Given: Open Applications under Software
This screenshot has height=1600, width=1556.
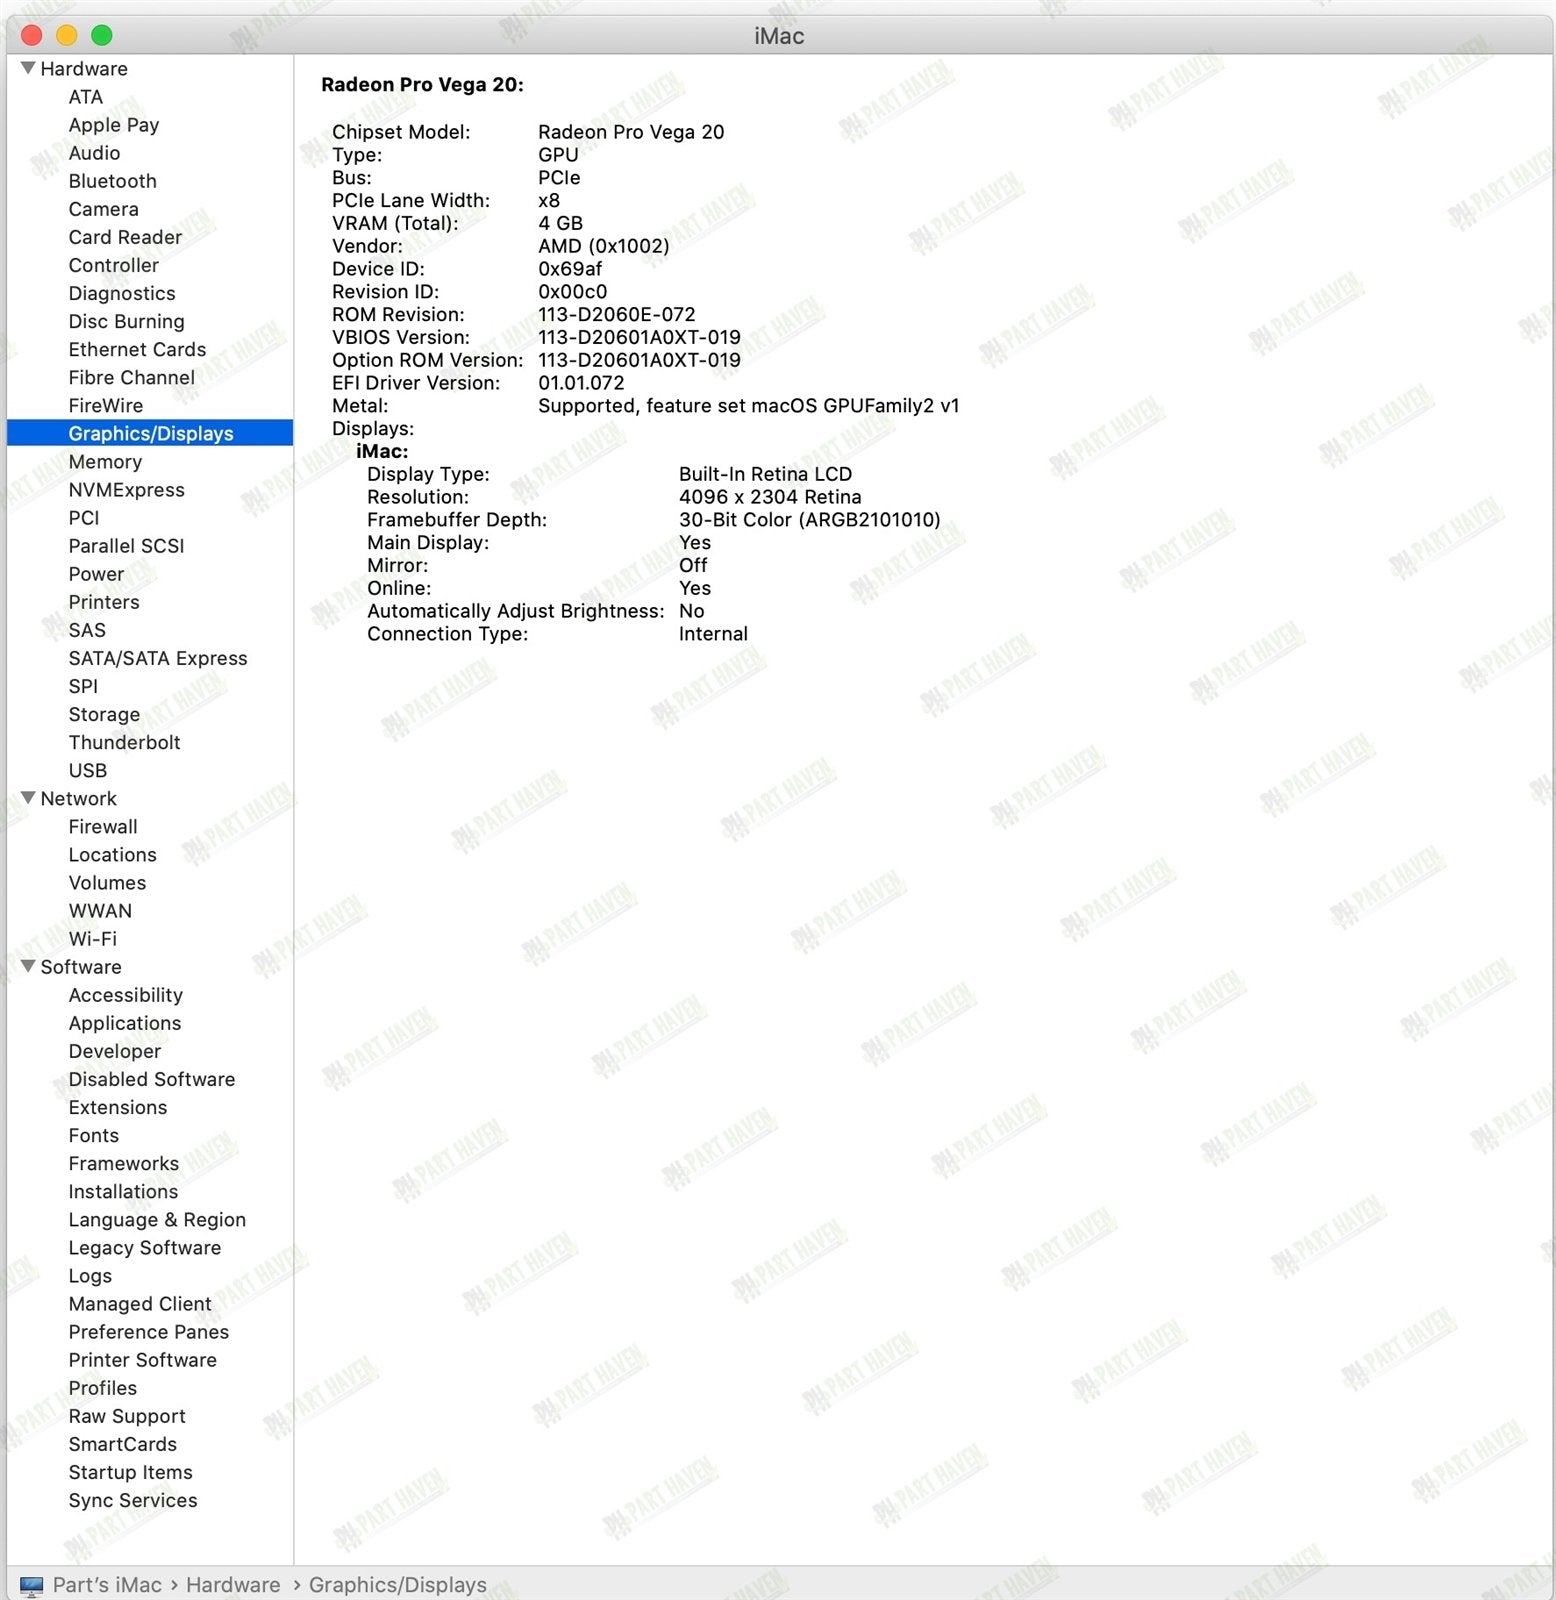Looking at the screenshot, I should click(125, 1023).
